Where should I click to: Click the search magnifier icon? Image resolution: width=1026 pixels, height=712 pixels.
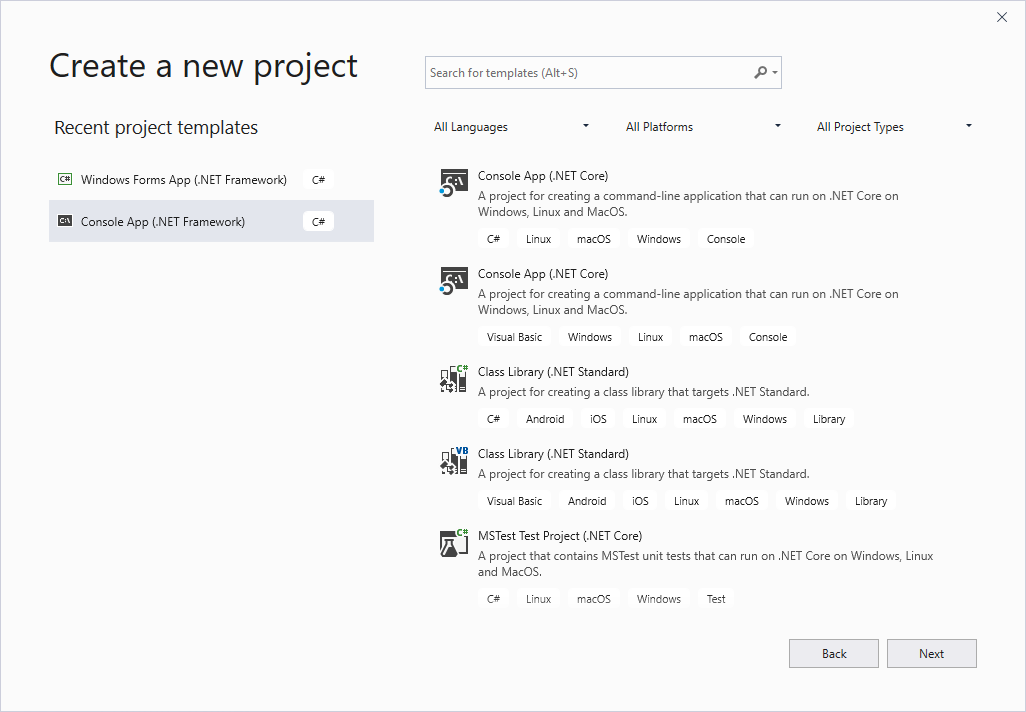click(760, 73)
